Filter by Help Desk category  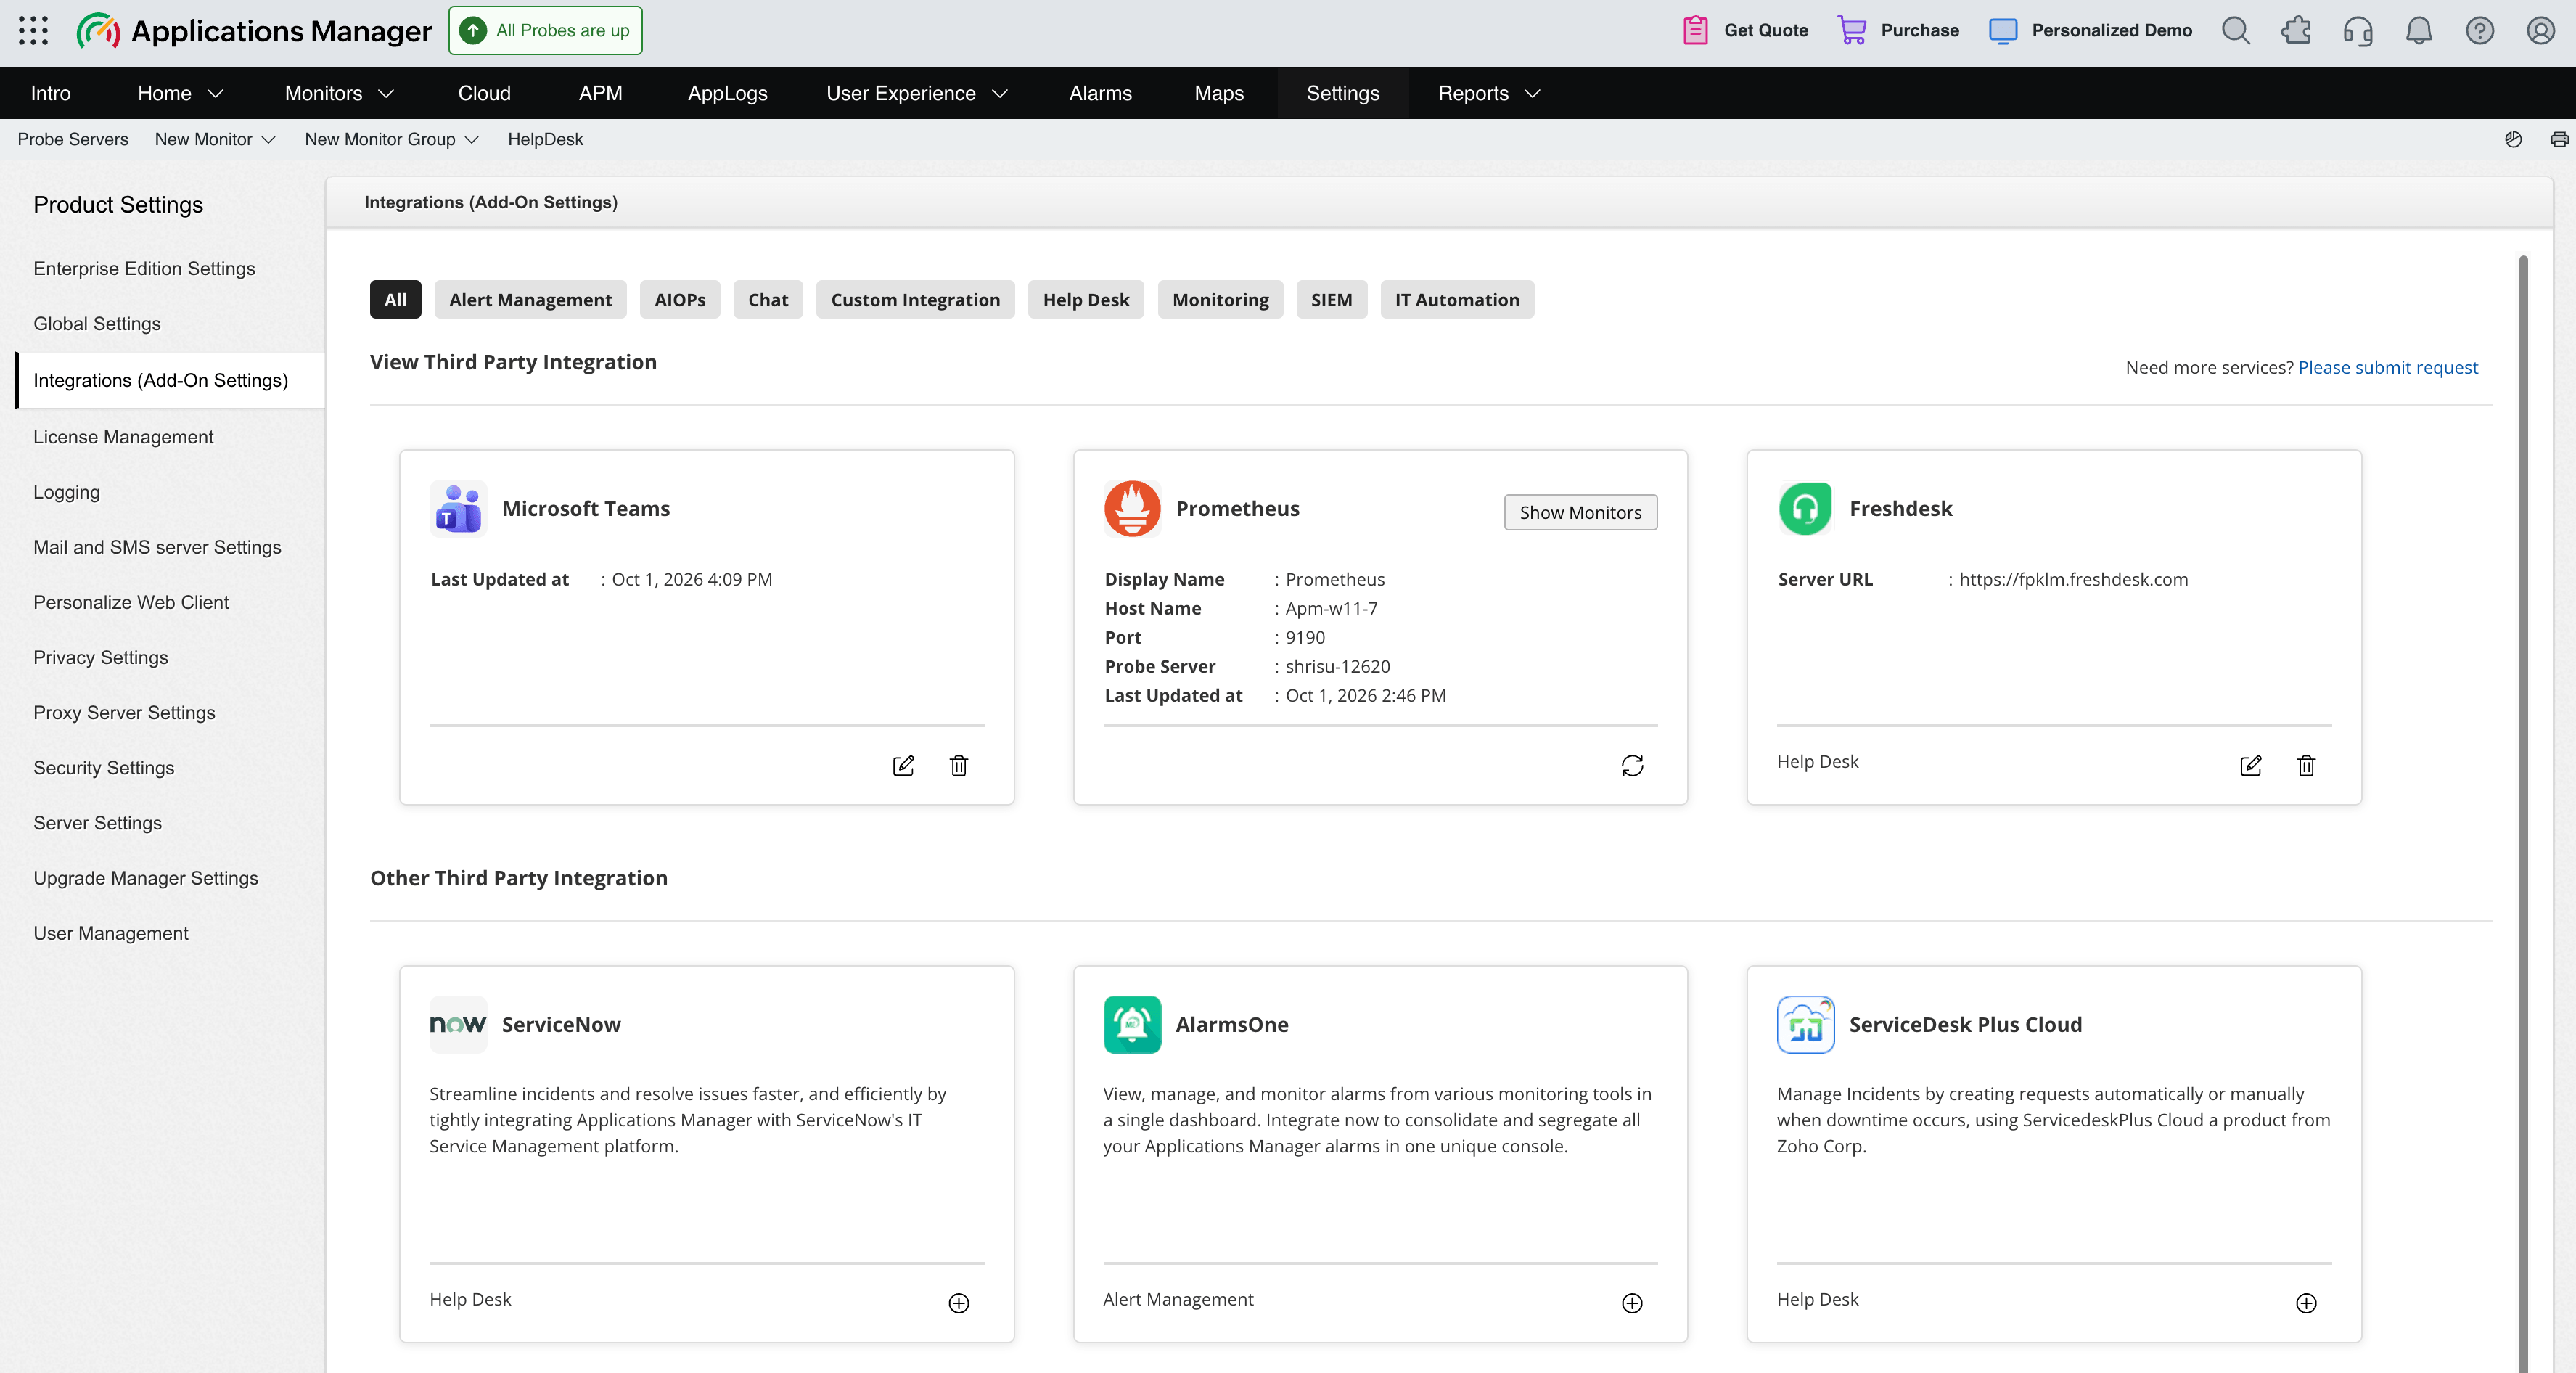pyautogui.click(x=1086, y=299)
